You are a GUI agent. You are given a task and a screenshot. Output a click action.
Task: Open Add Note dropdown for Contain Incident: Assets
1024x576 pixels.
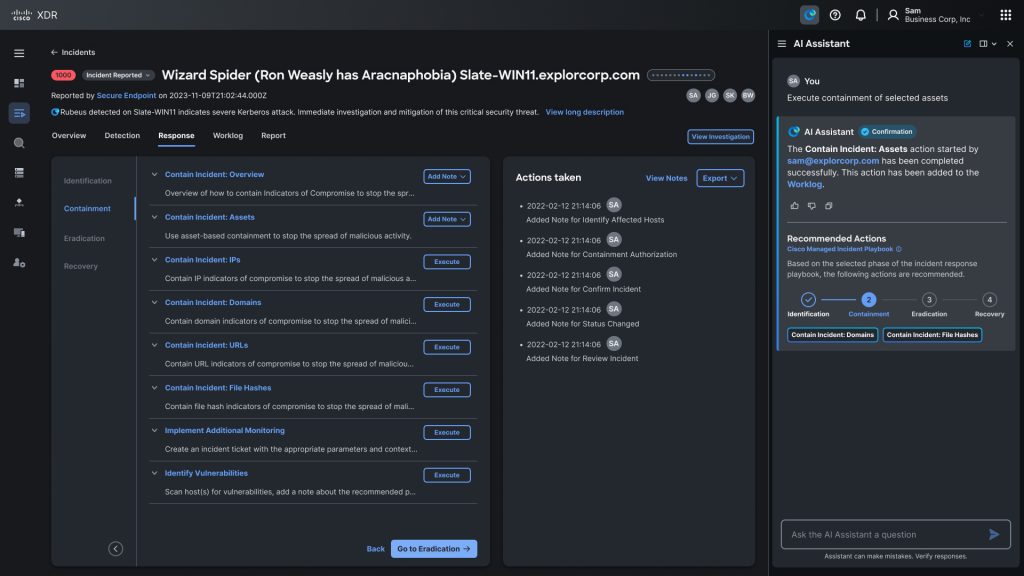[447, 219]
